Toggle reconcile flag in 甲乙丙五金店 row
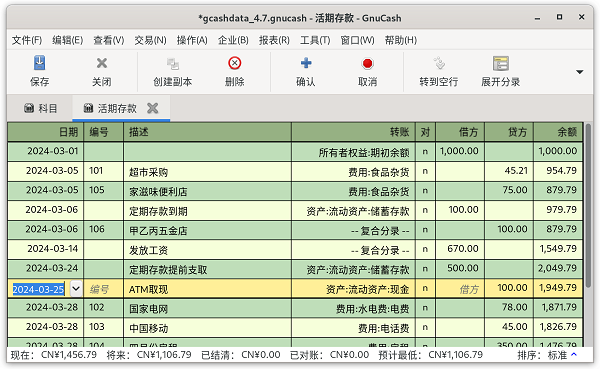600x369 pixels. click(425, 230)
